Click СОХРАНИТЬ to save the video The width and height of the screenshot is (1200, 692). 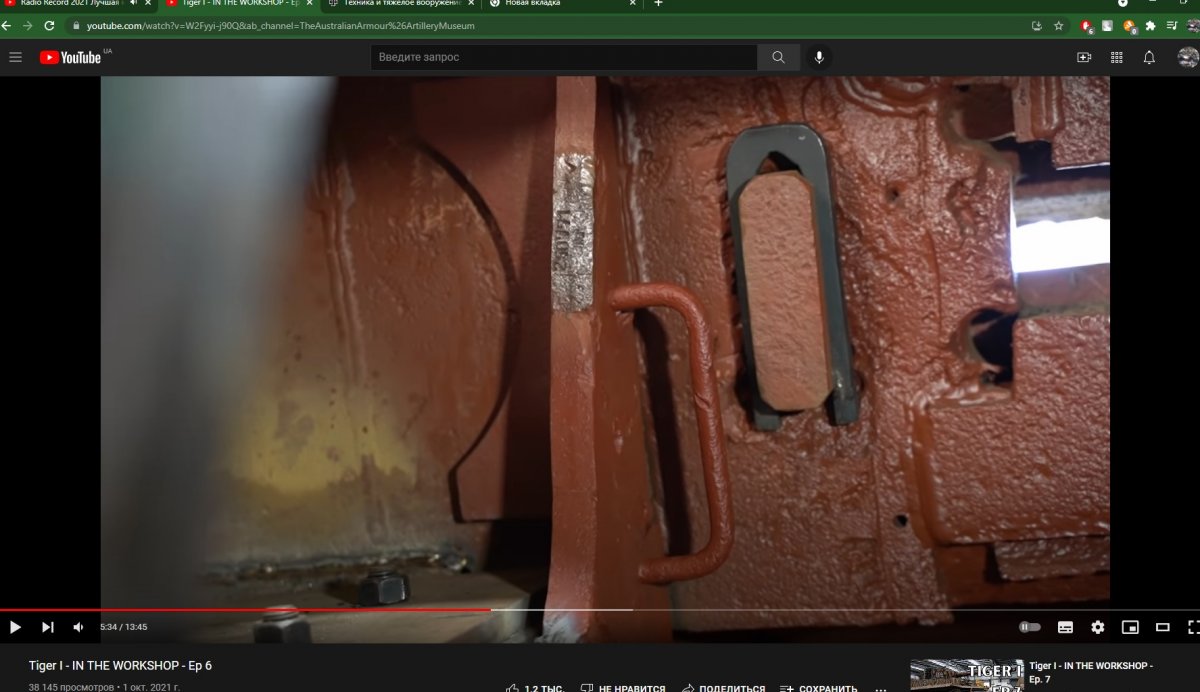pyautogui.click(x=818, y=688)
